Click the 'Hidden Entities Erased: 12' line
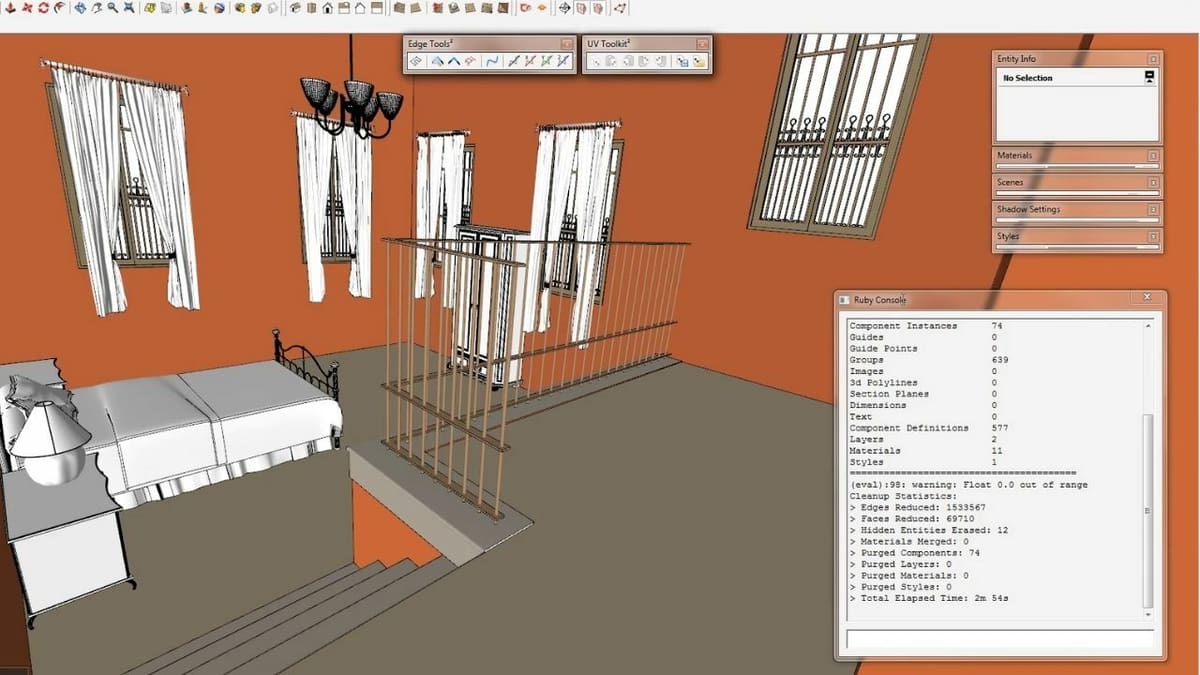The width and height of the screenshot is (1200, 675). tap(928, 530)
